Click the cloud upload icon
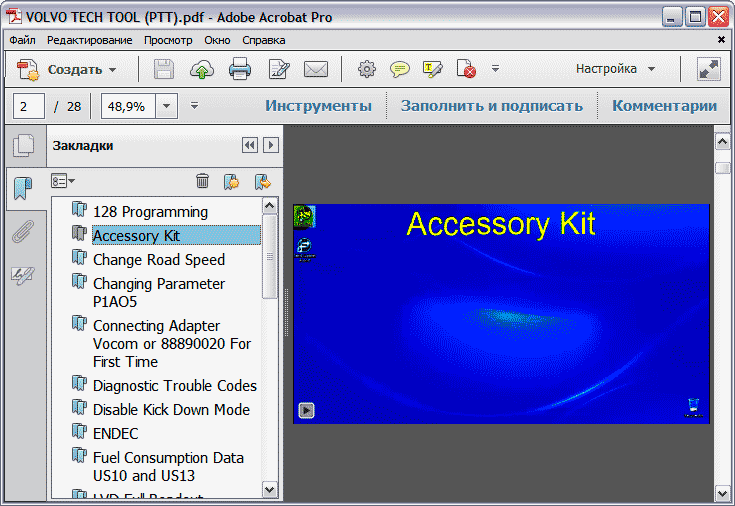Image resolution: width=735 pixels, height=506 pixels. click(x=202, y=69)
